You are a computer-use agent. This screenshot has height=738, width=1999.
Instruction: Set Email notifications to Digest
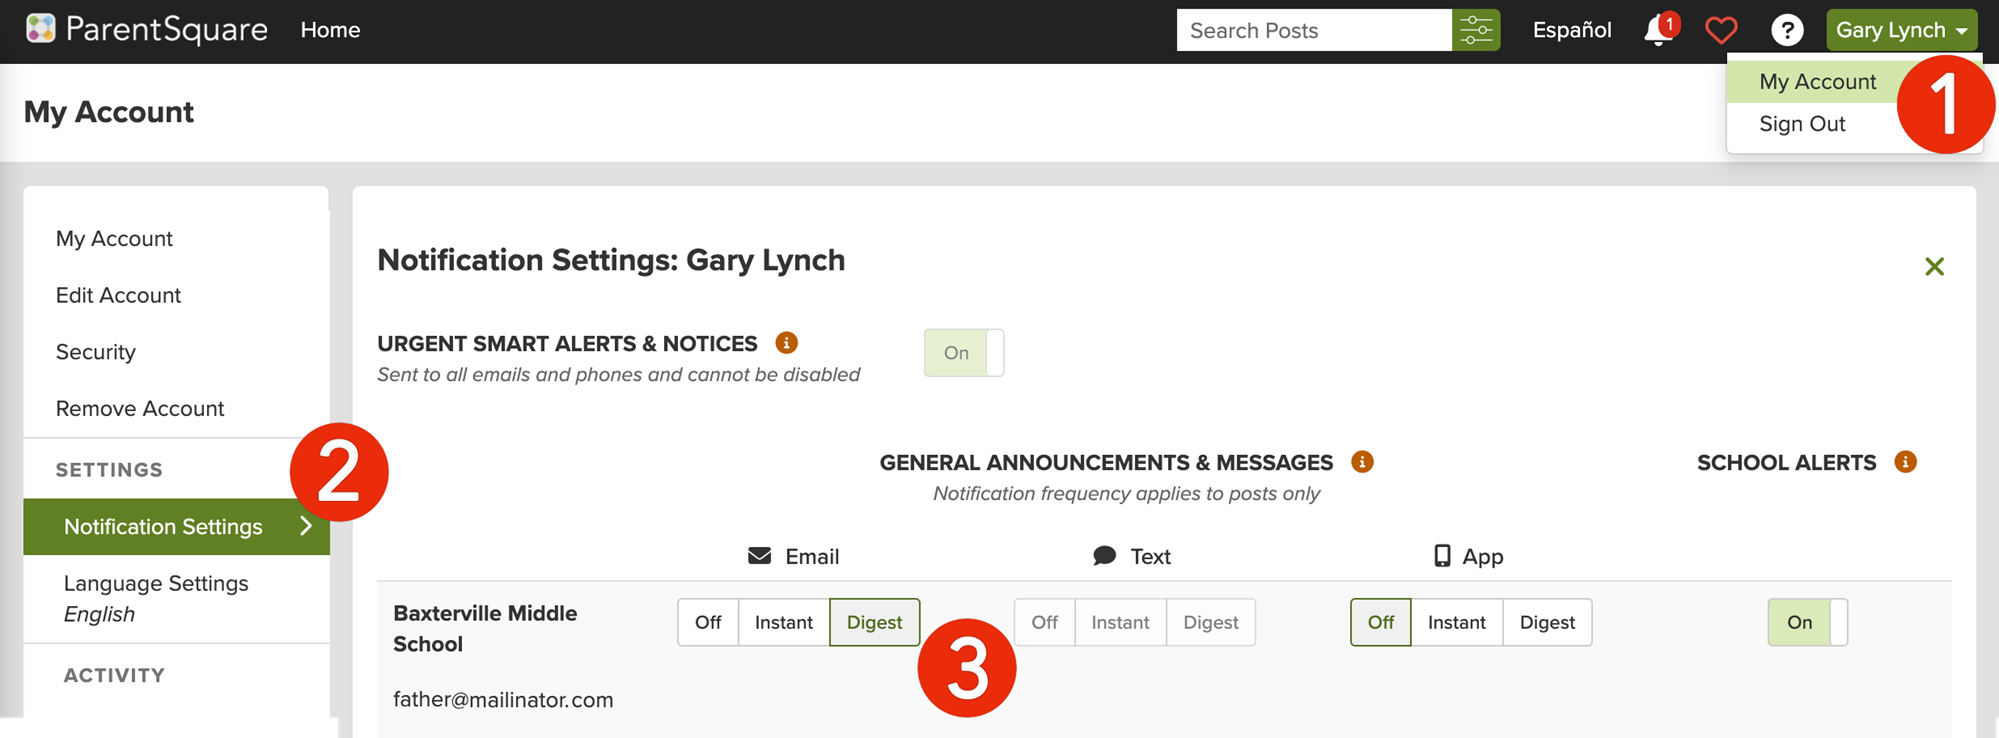click(874, 622)
